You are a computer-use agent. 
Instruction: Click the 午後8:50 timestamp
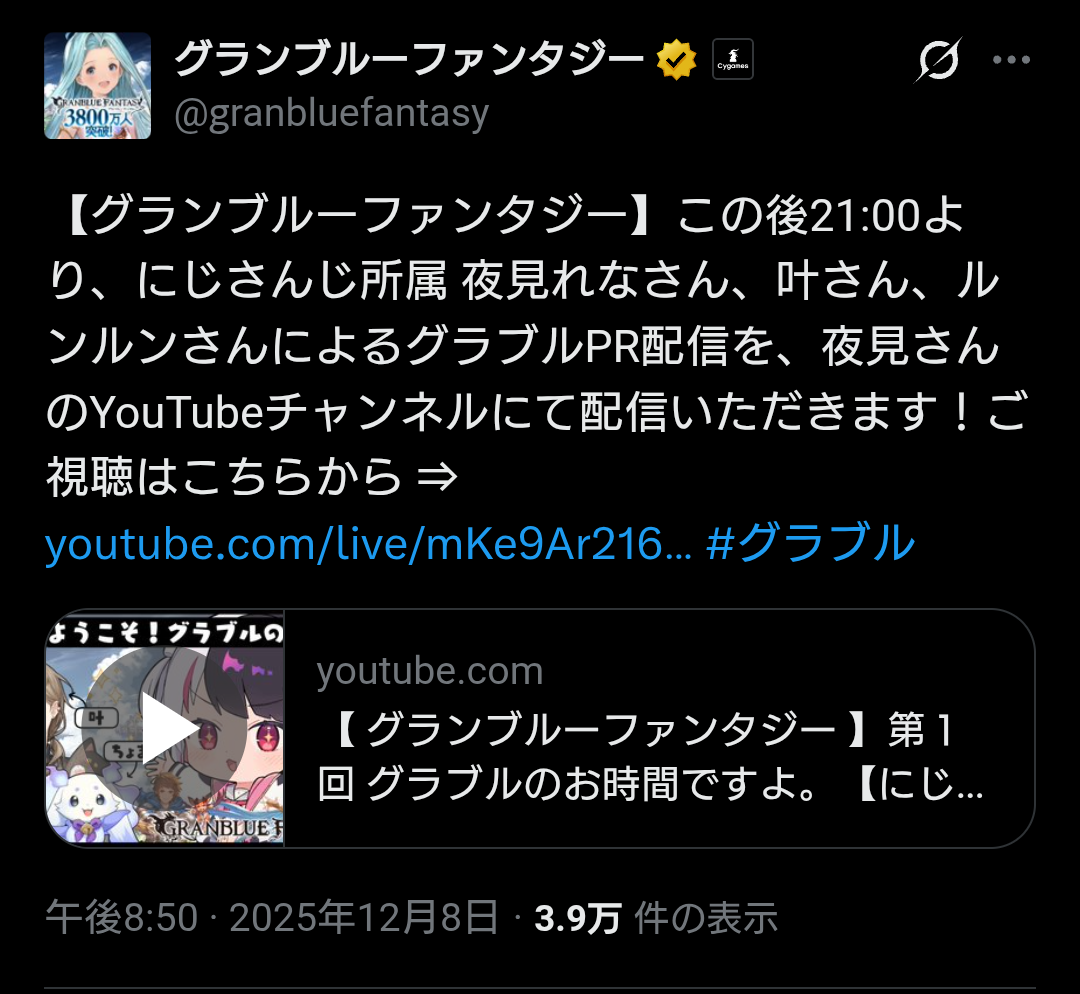coord(122,918)
